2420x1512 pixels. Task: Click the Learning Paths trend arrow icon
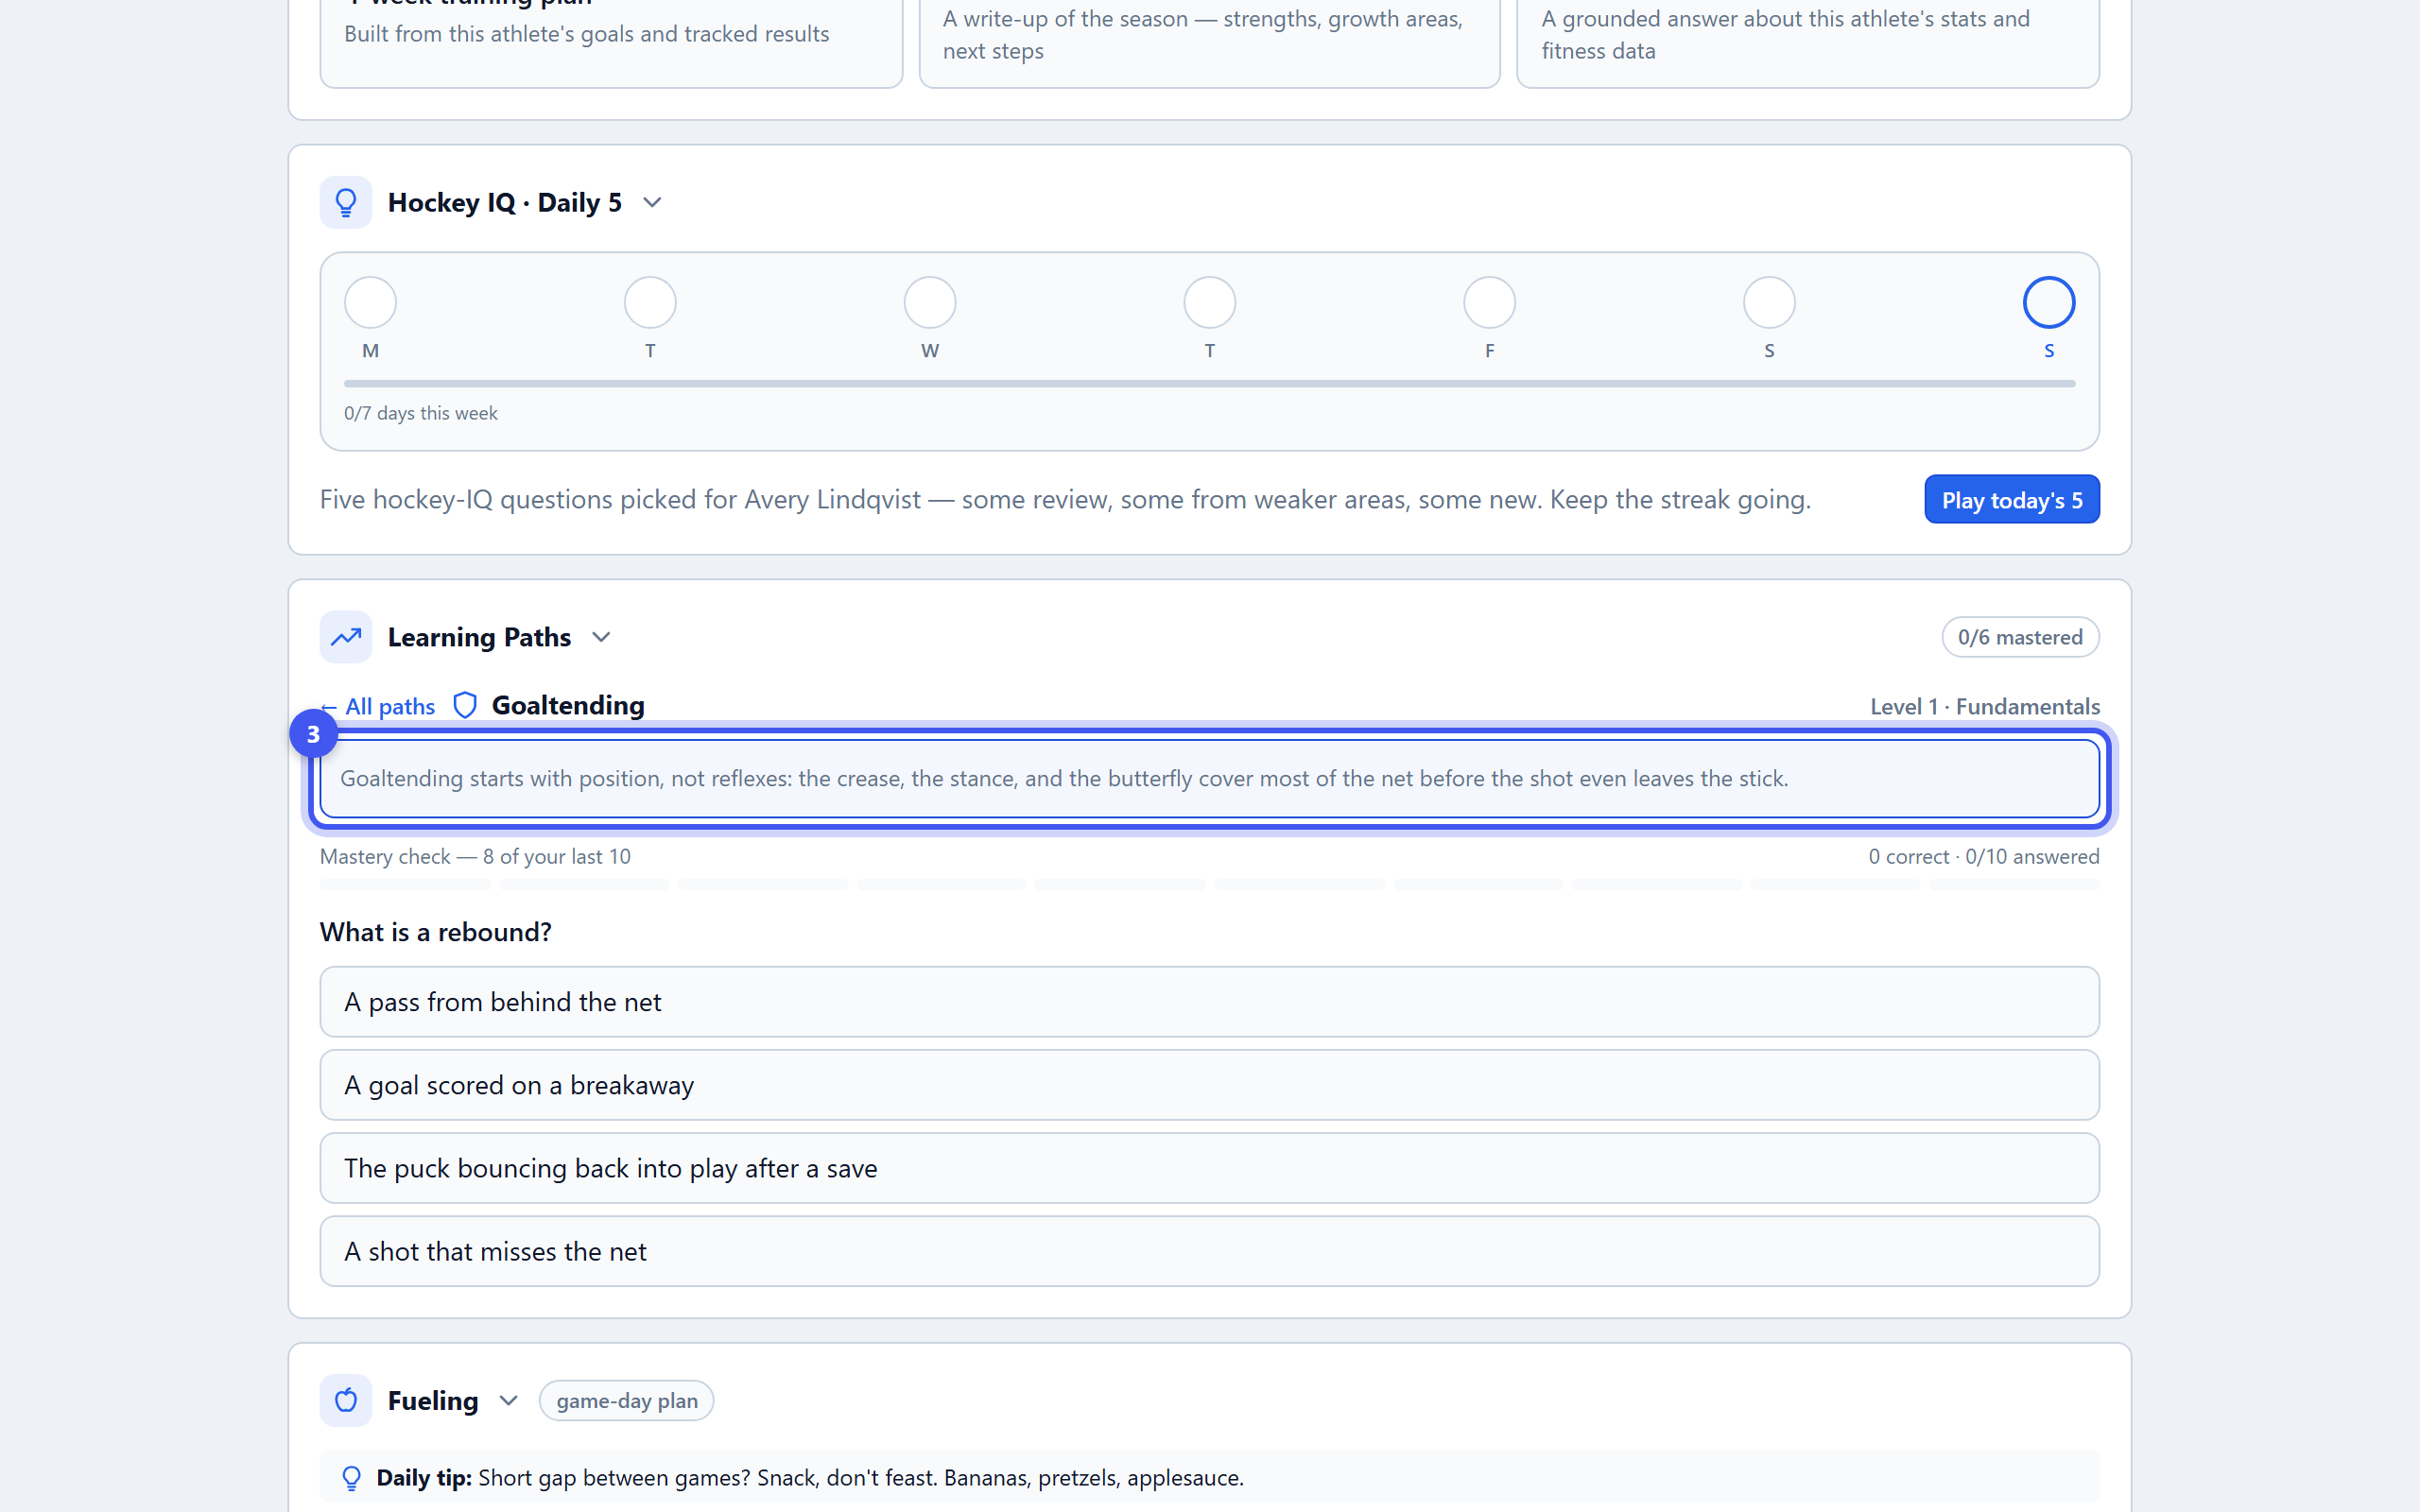(346, 637)
